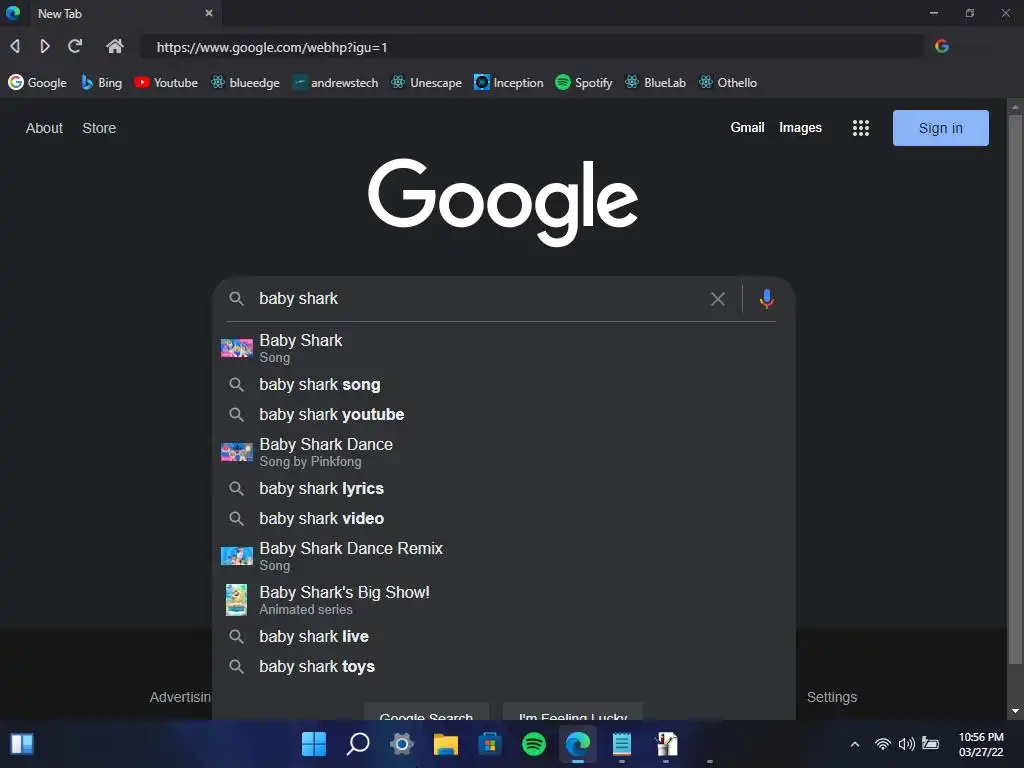Image resolution: width=1024 pixels, height=768 pixels.
Task: Click the Sign in button
Action: 940,128
